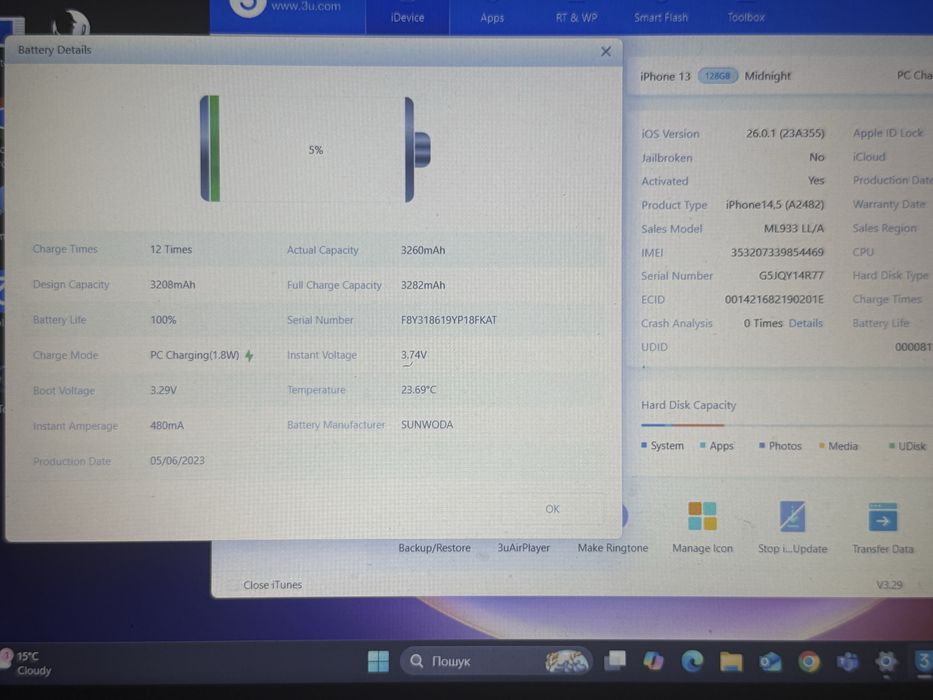
Task: Click the IMEI value 353207339854469
Action: pyautogui.click(x=777, y=252)
